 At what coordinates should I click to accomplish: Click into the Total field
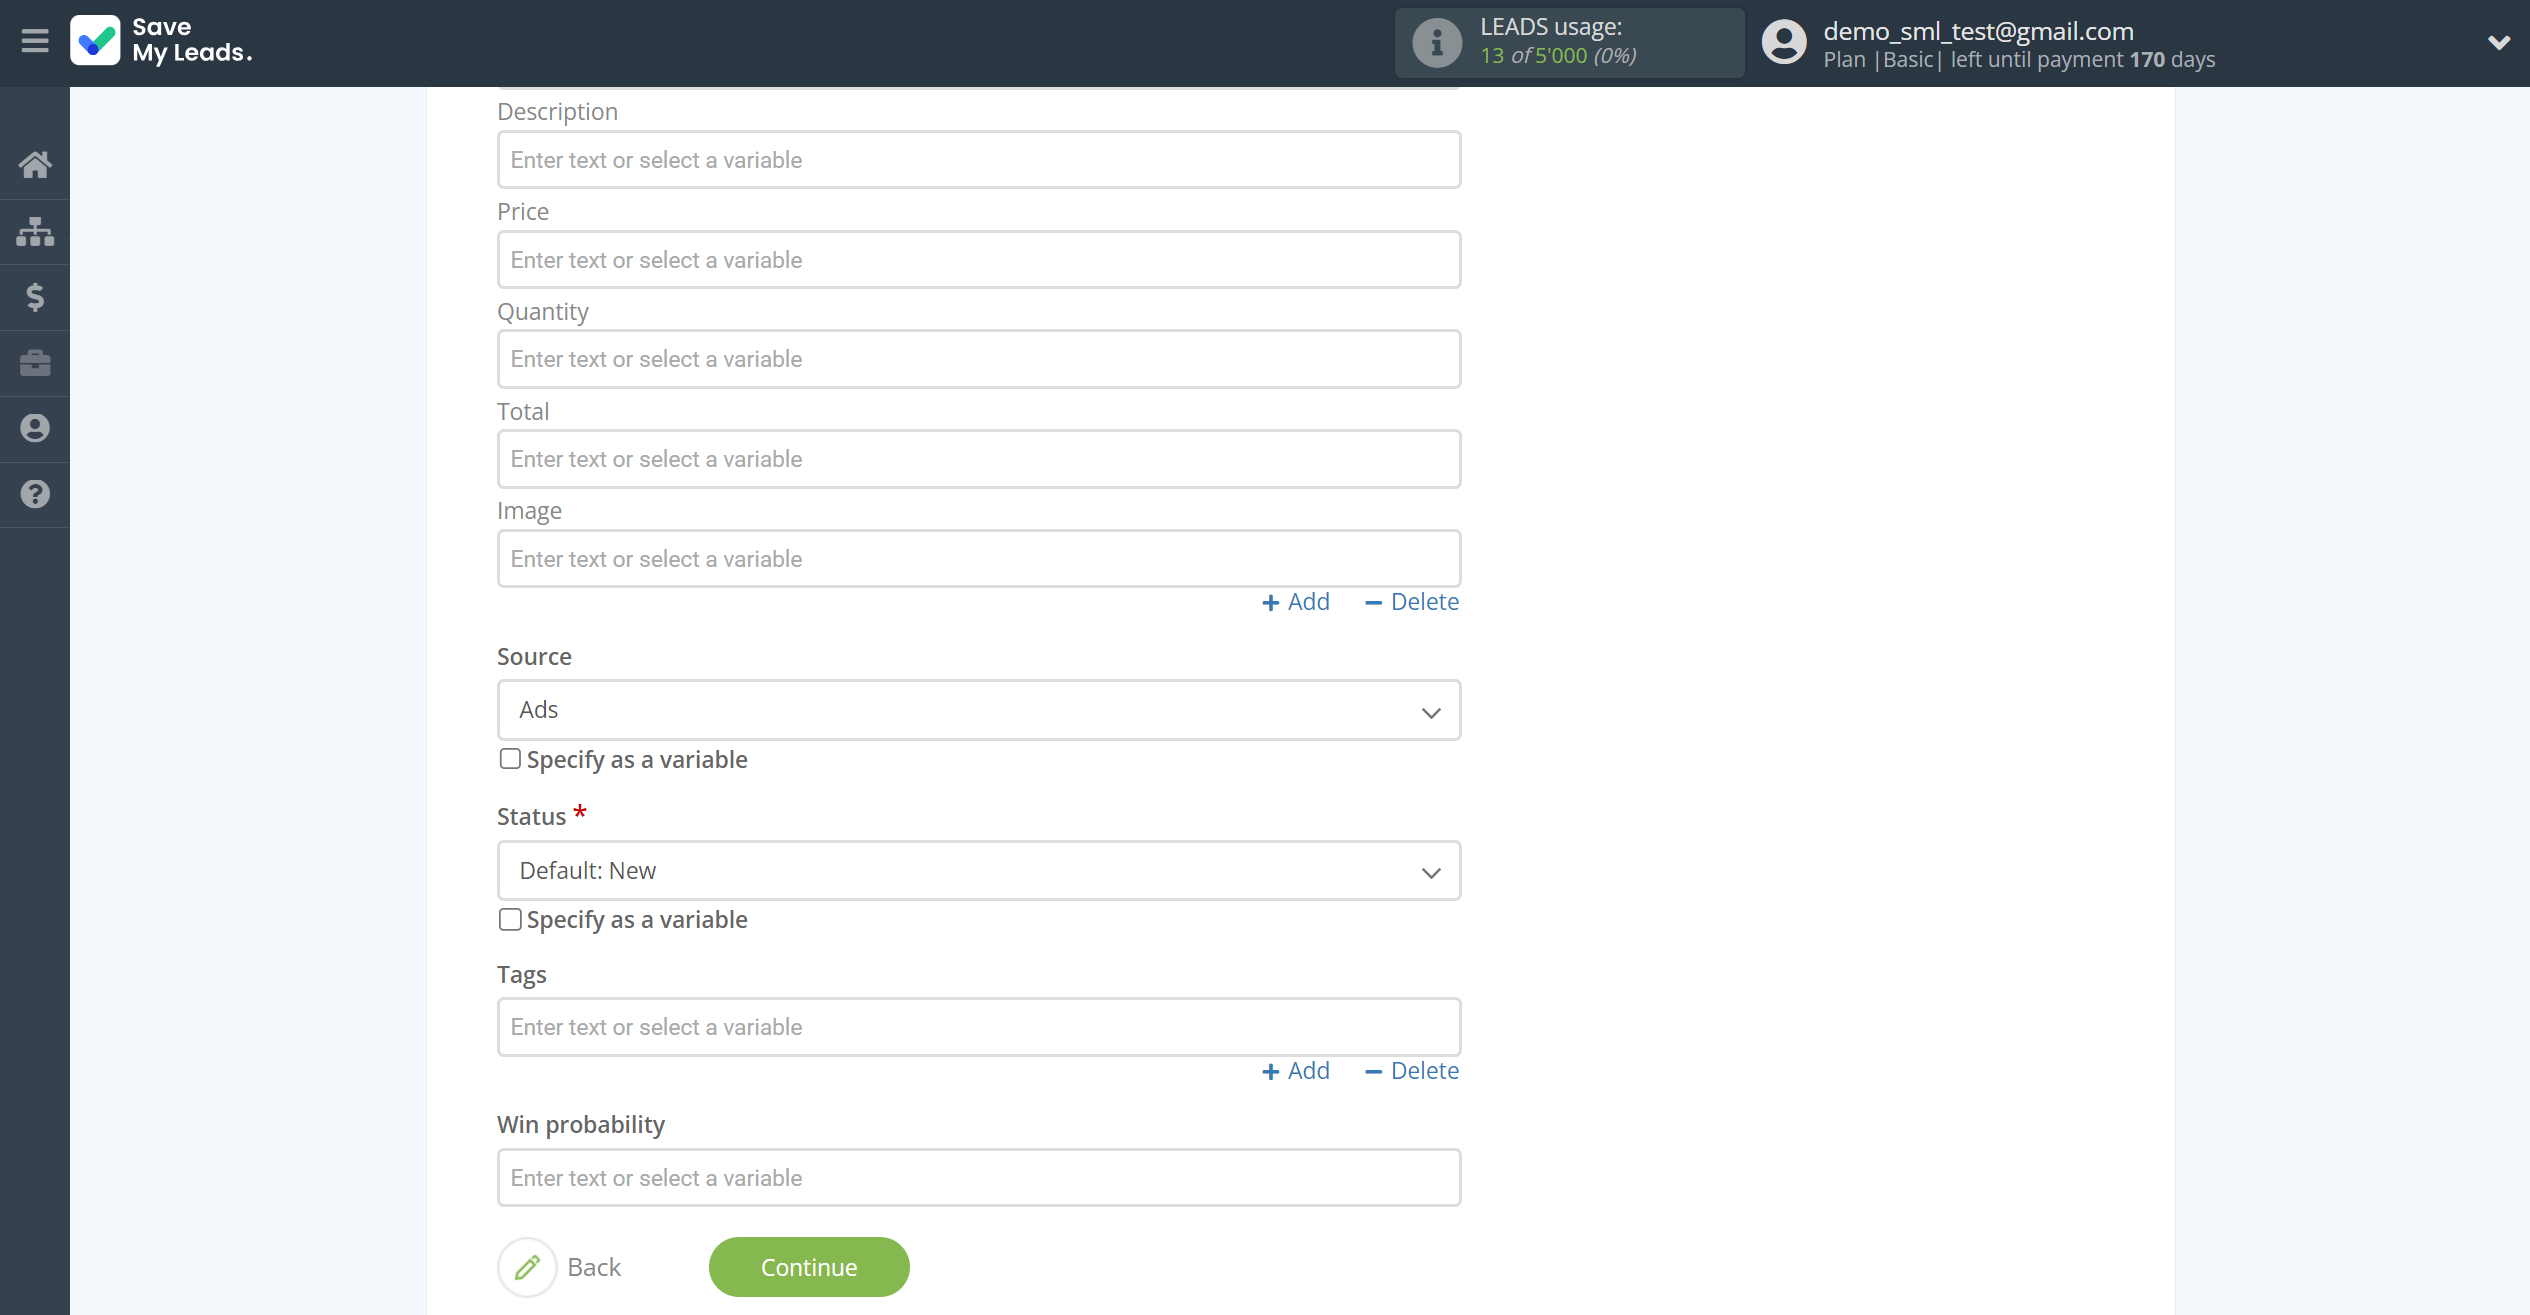click(x=979, y=459)
